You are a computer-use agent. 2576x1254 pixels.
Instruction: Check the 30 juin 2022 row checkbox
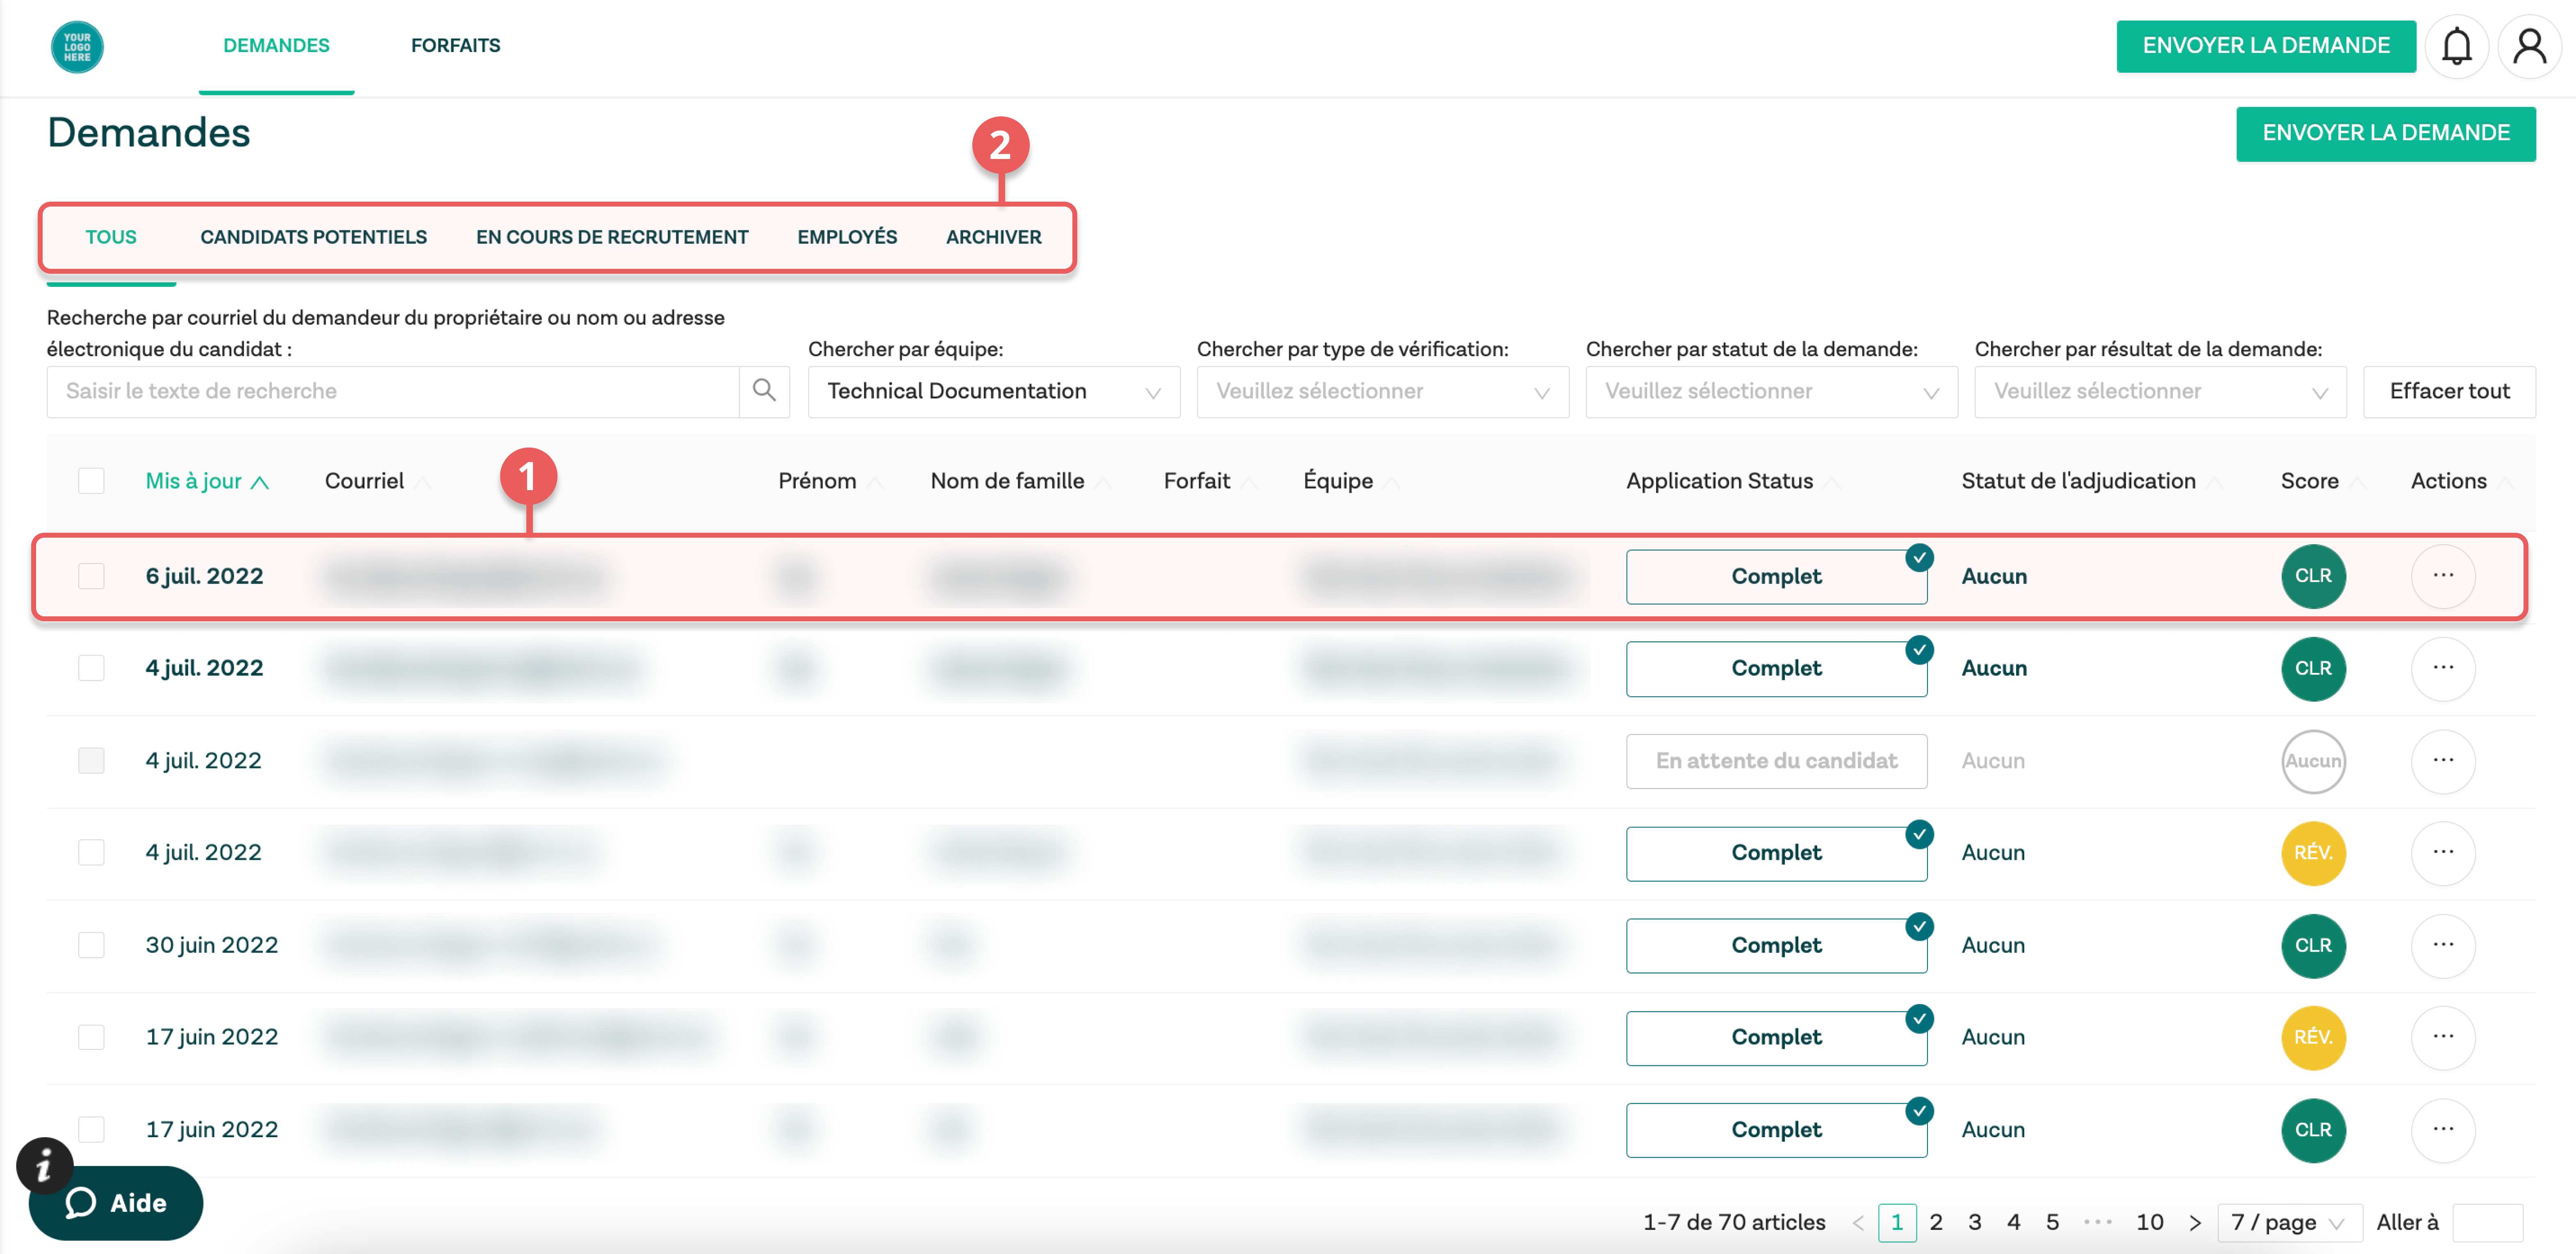pos(91,945)
